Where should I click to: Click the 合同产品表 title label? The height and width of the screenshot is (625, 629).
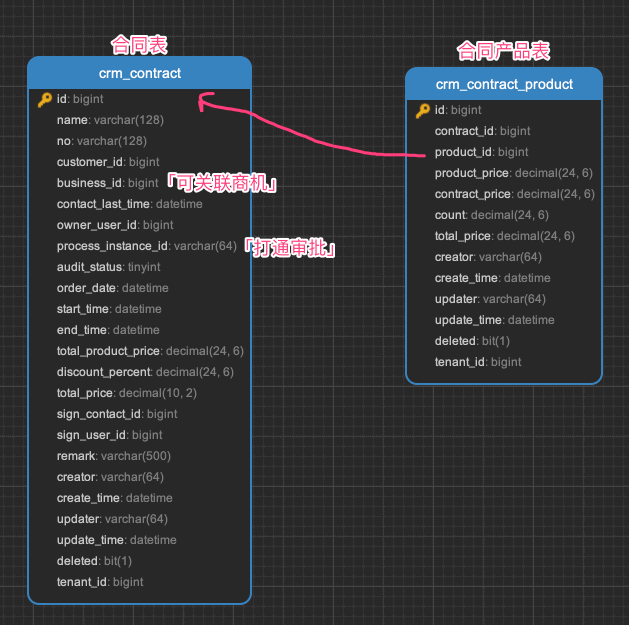[503, 51]
